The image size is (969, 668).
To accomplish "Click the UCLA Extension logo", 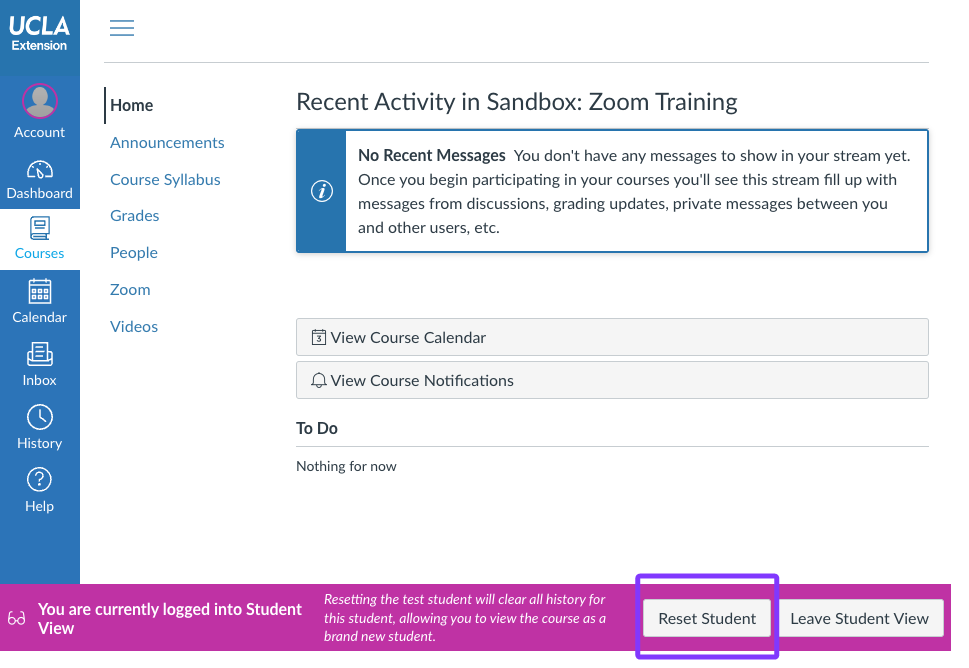I will tap(40, 33).
